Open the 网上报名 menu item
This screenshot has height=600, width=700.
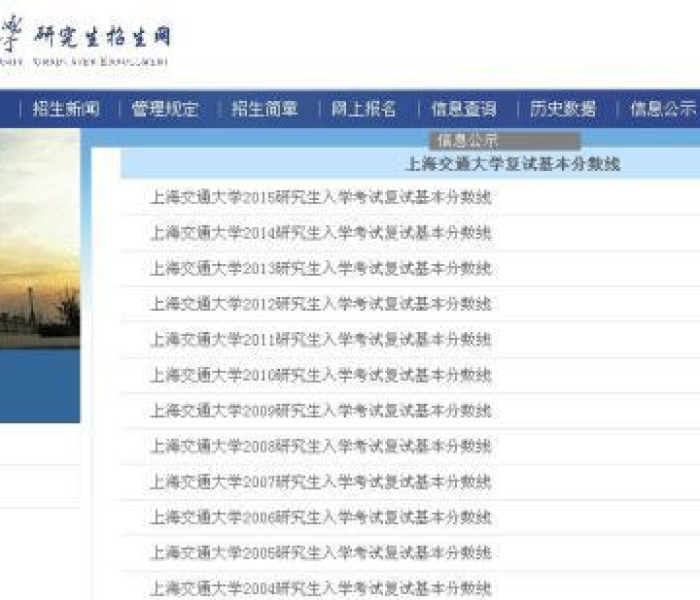pos(363,109)
